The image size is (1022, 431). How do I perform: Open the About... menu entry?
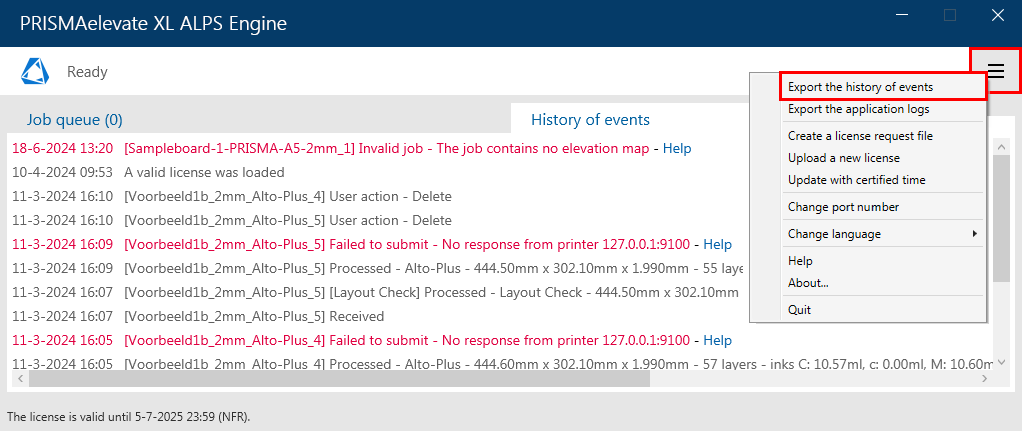point(883,282)
